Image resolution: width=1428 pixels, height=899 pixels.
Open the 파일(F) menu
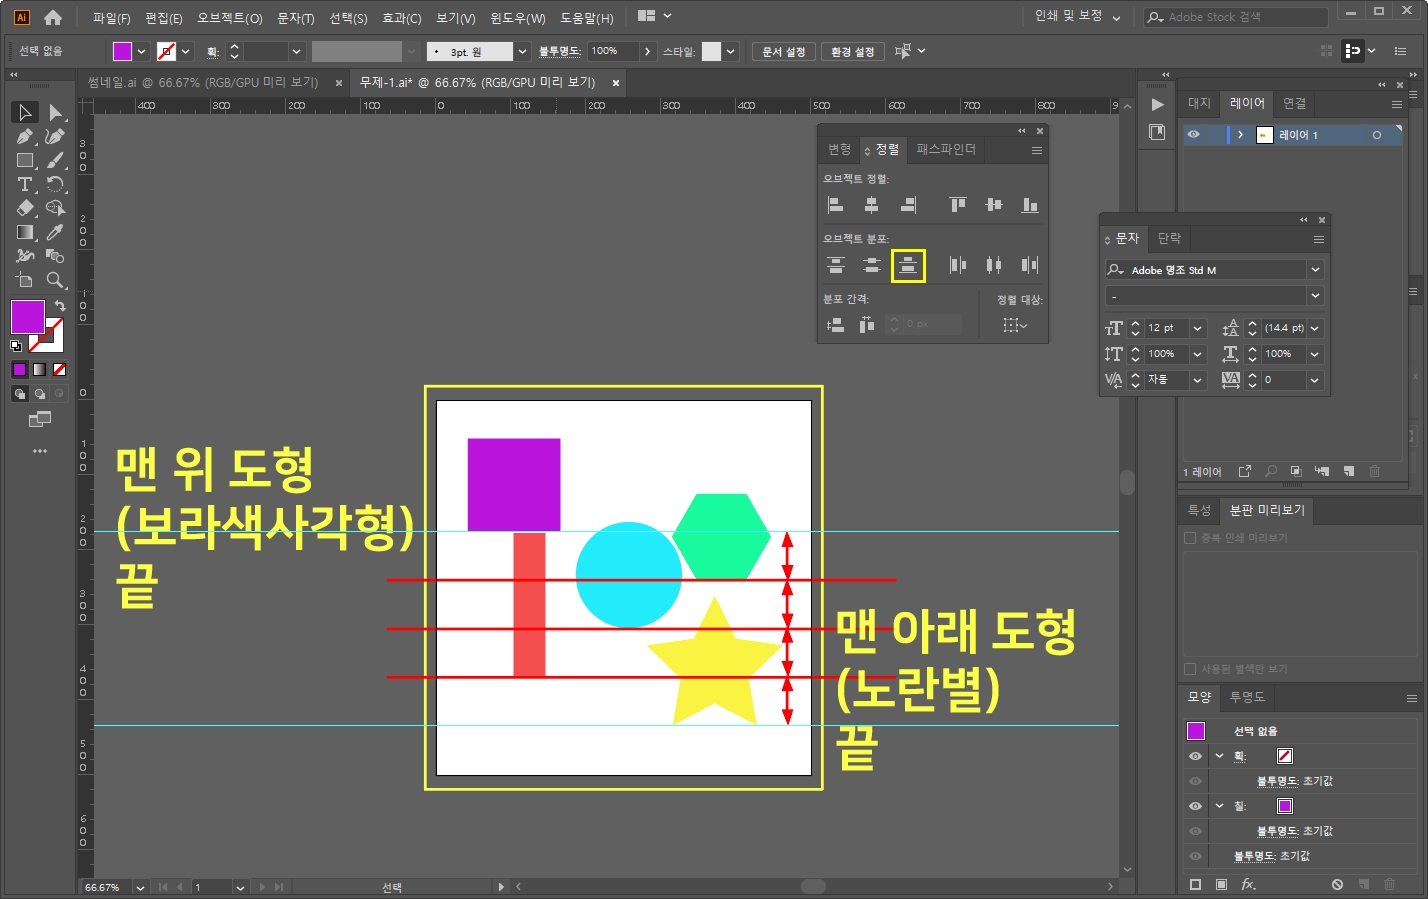111,18
